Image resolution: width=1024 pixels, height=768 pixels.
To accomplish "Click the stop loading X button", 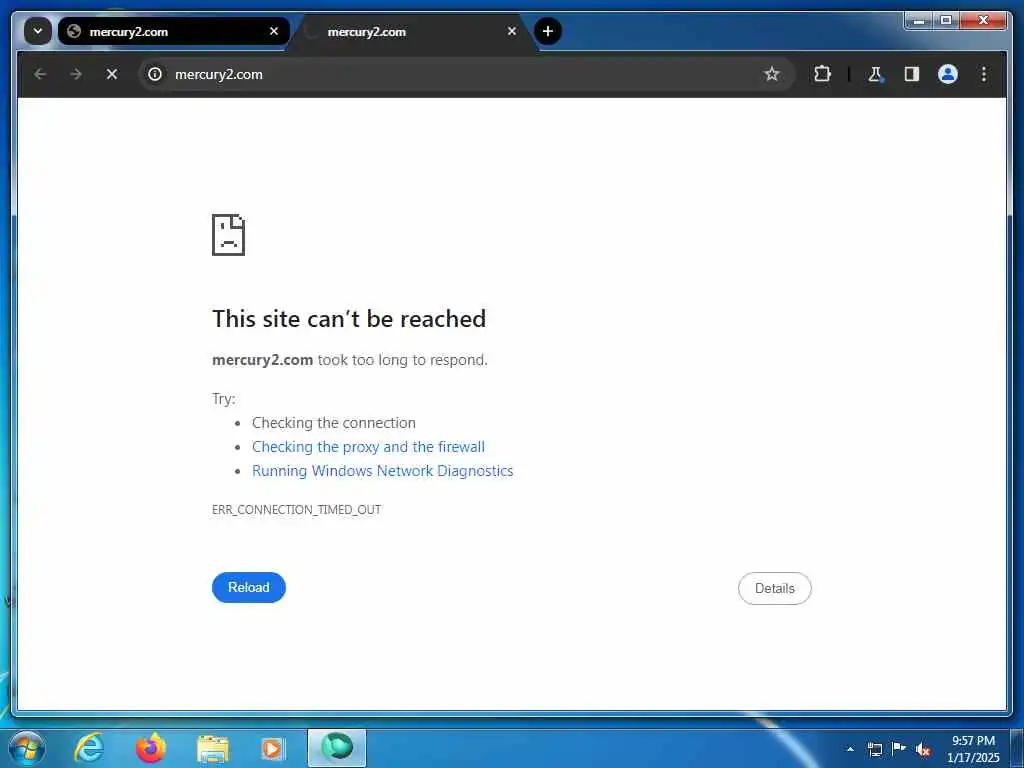I will (112, 74).
